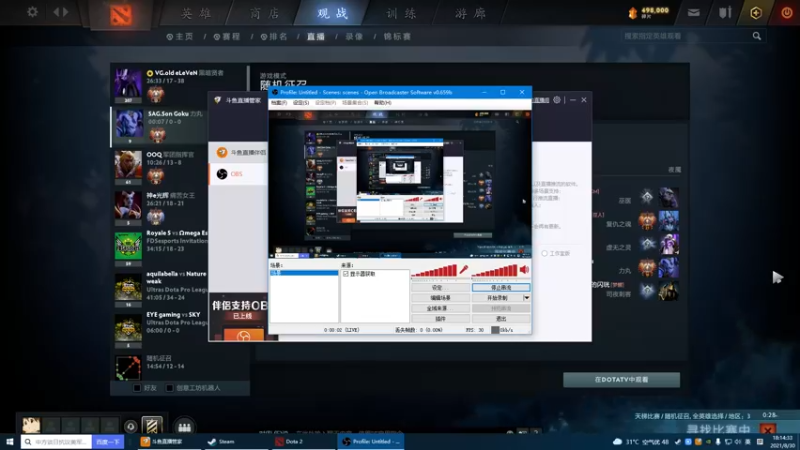Viewport: 800px width, 450px height.
Task: Click the Riki hero portrait in player list
Action: (x=668, y=268)
